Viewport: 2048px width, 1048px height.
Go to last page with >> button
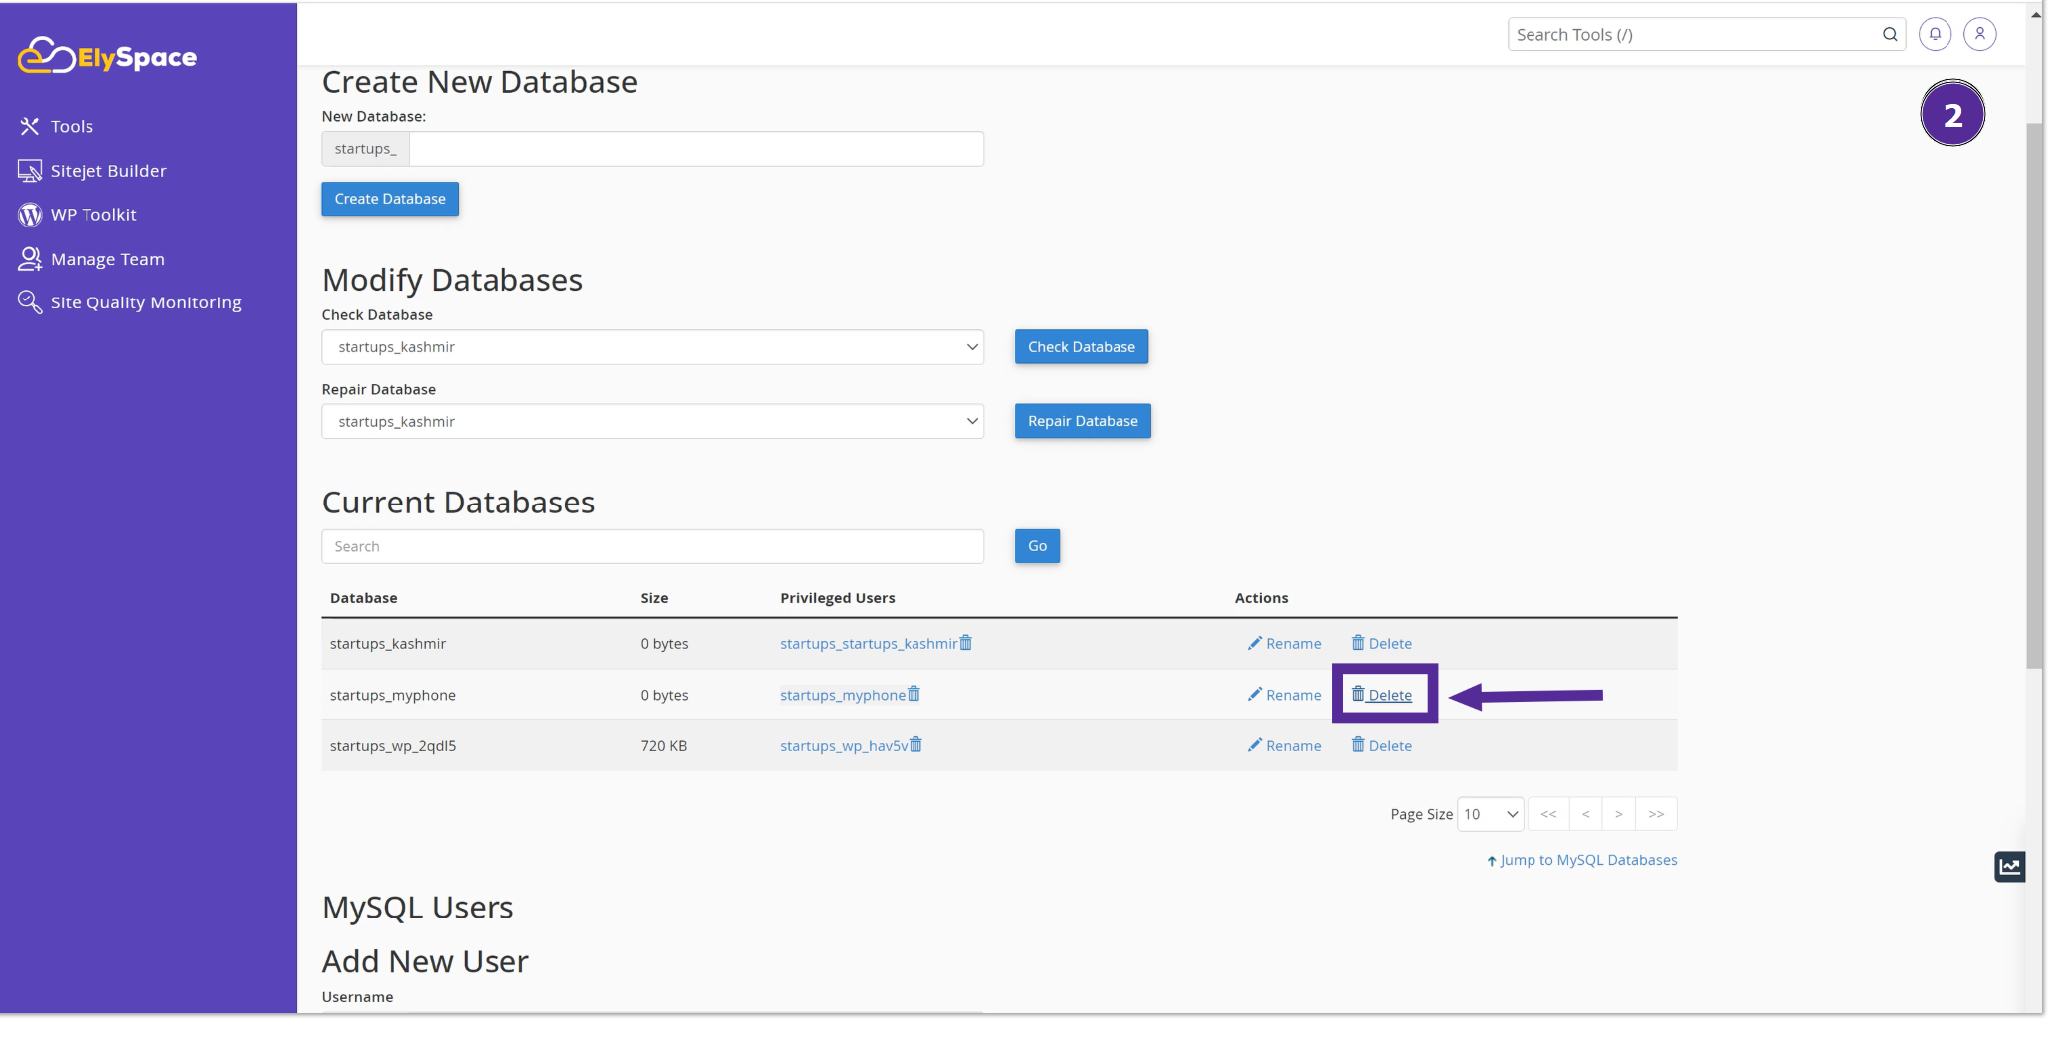click(x=1657, y=814)
